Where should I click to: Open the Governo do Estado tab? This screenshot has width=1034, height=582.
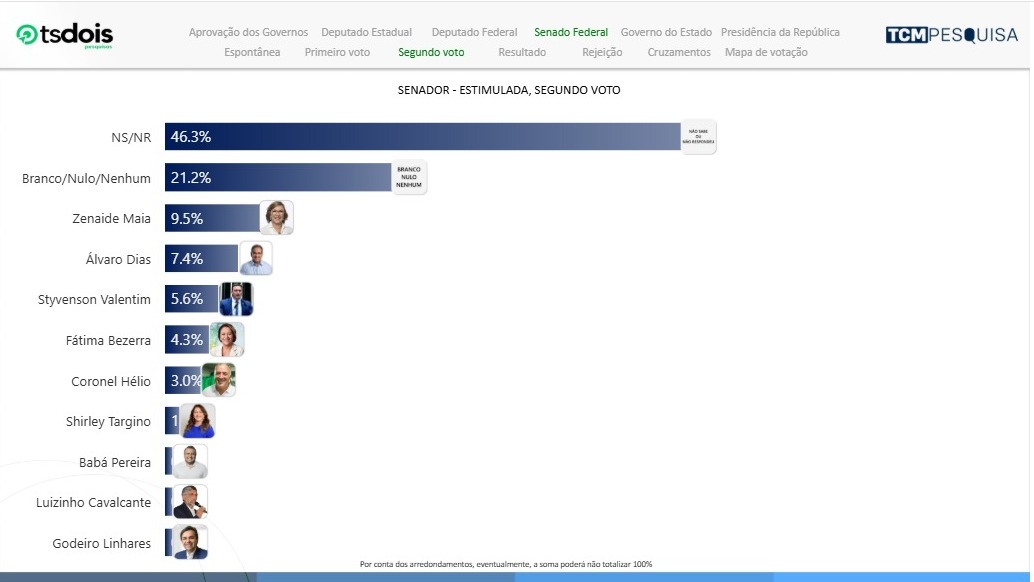(666, 32)
